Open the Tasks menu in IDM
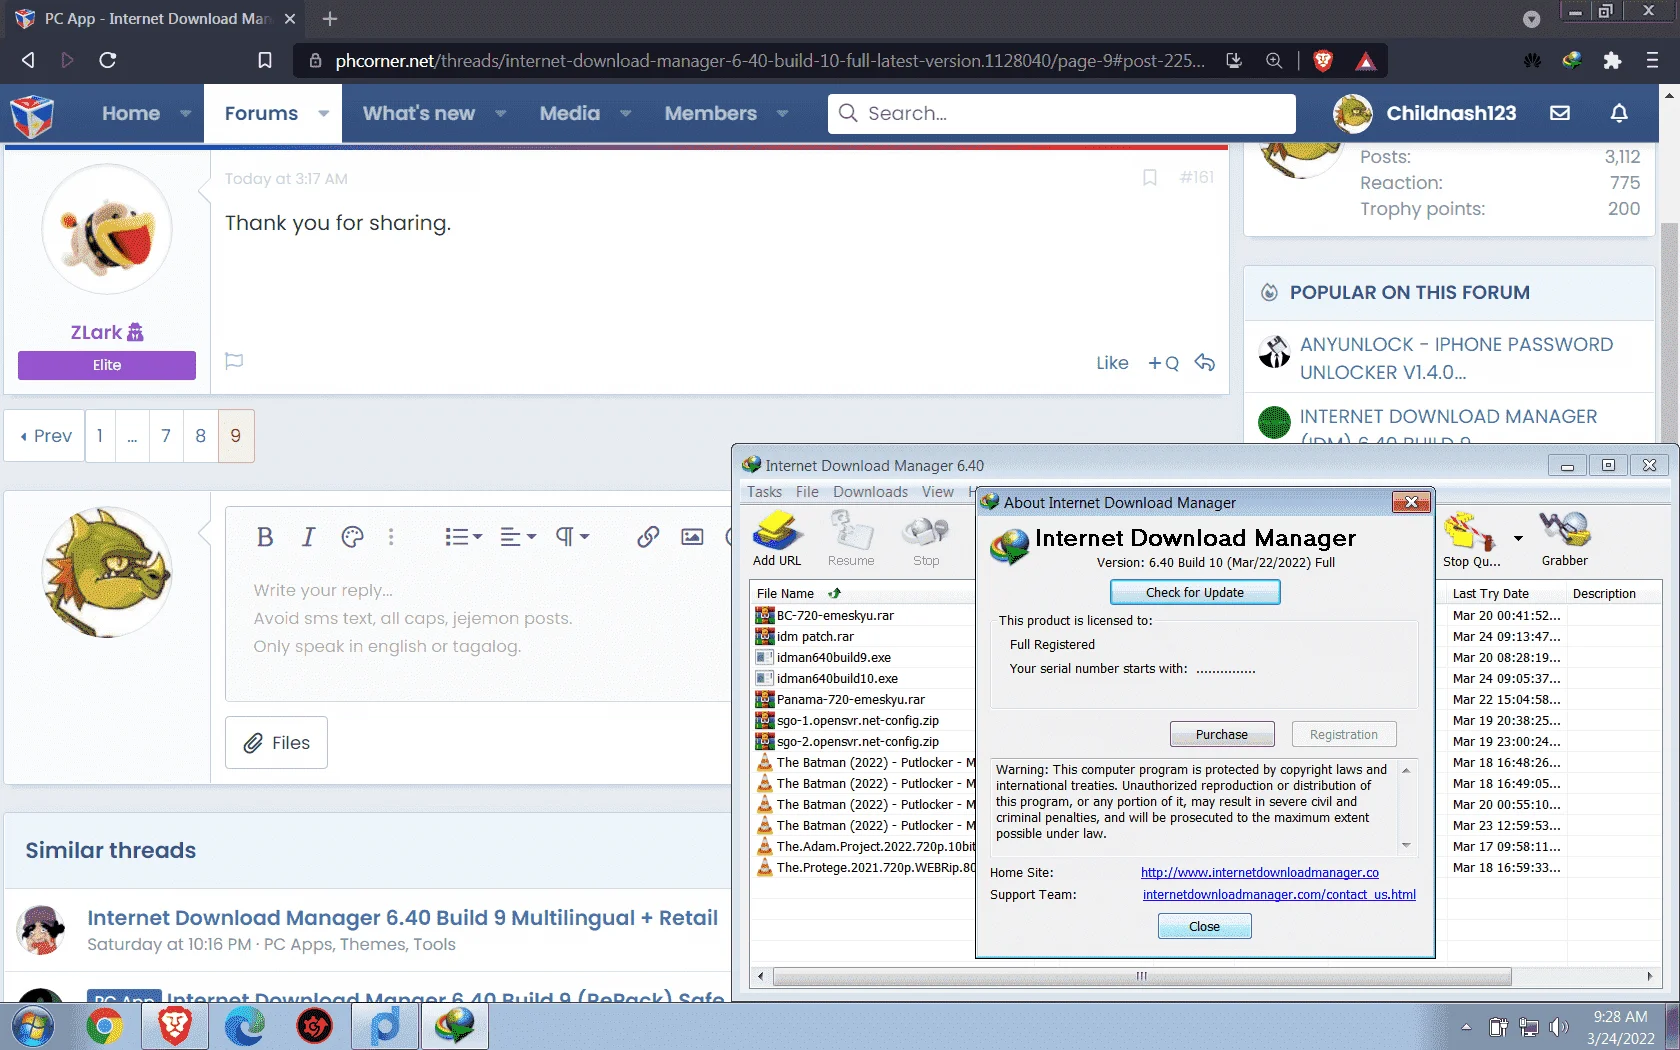This screenshot has width=1680, height=1050. tap(764, 492)
